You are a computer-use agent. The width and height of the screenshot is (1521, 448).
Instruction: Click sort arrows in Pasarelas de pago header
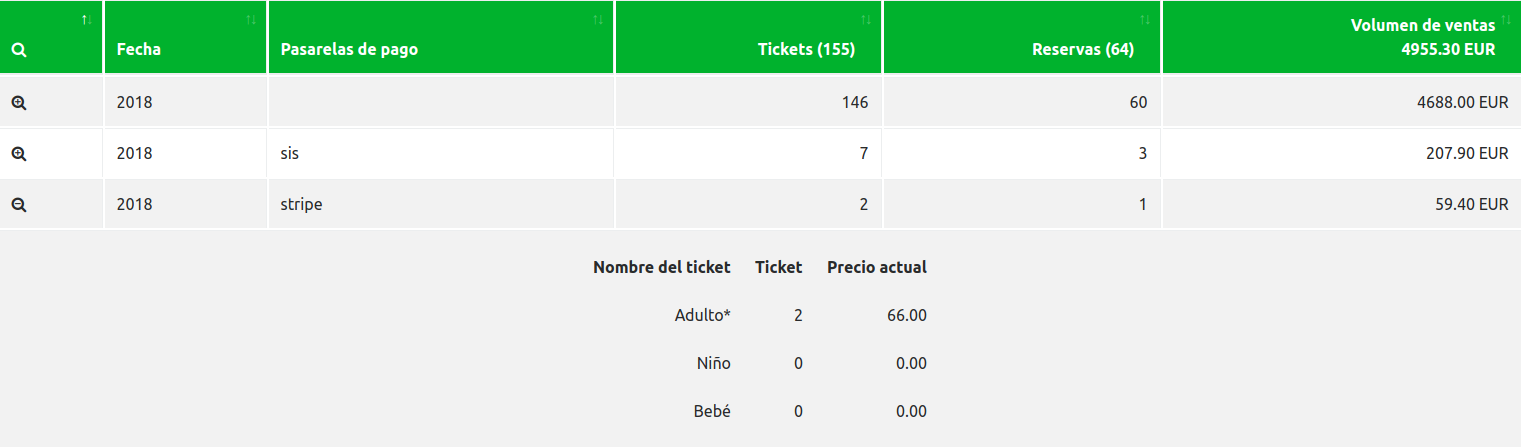598,19
